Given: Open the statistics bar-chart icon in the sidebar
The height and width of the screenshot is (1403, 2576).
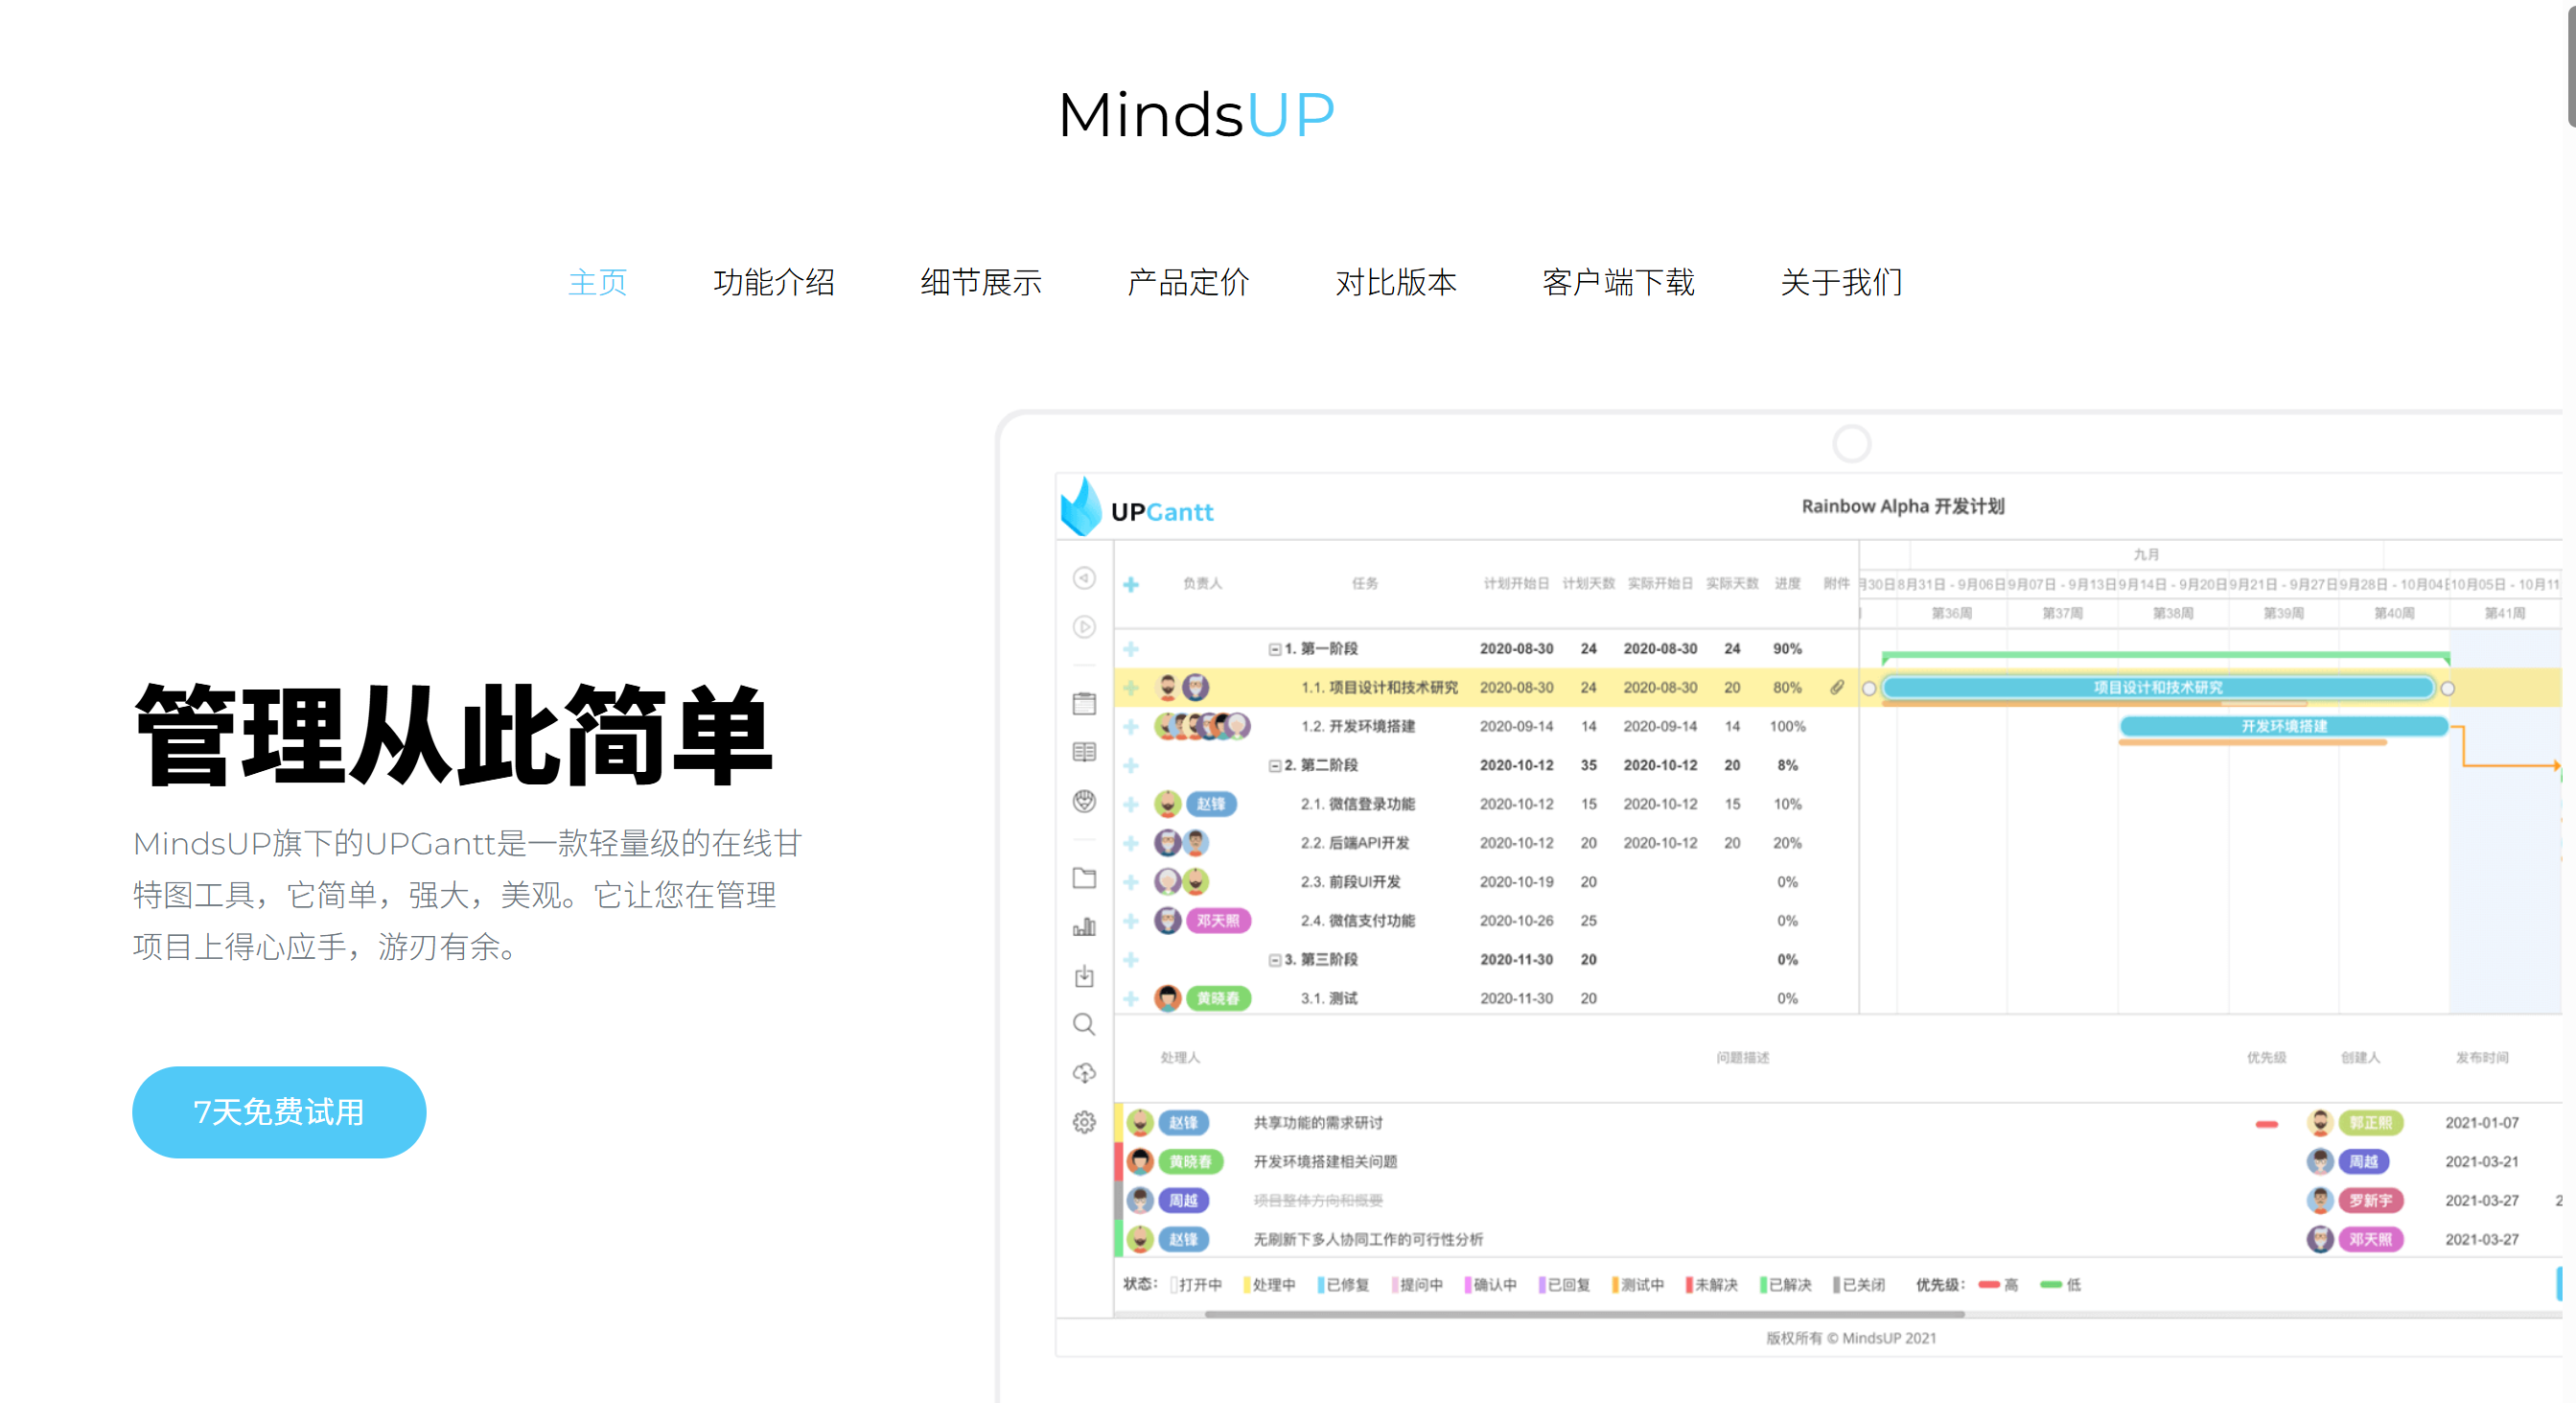Looking at the screenshot, I should [x=1083, y=926].
